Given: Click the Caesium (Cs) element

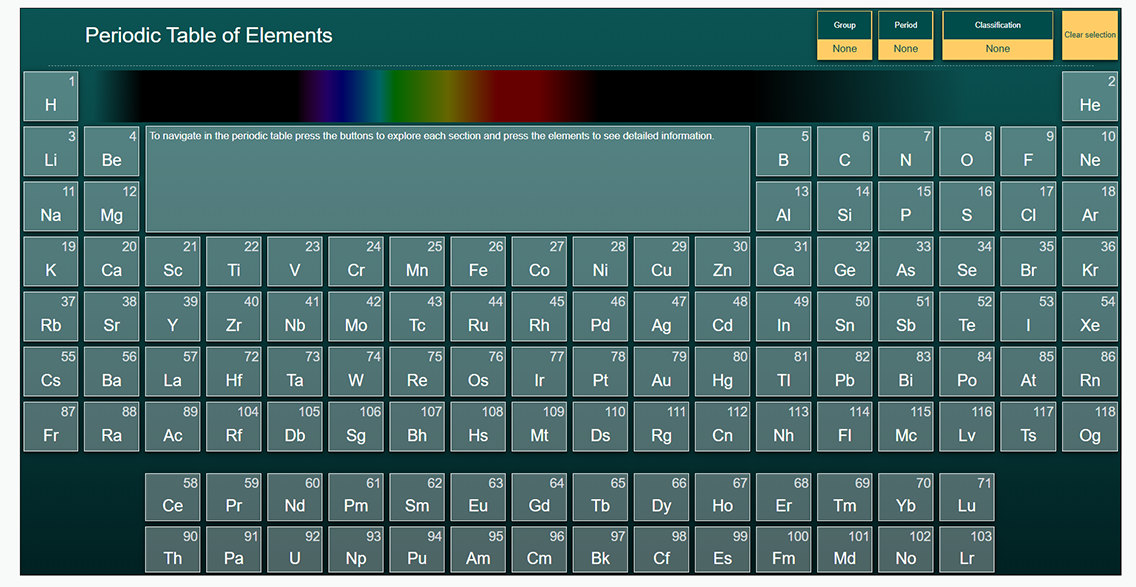Looking at the screenshot, I should point(51,372).
